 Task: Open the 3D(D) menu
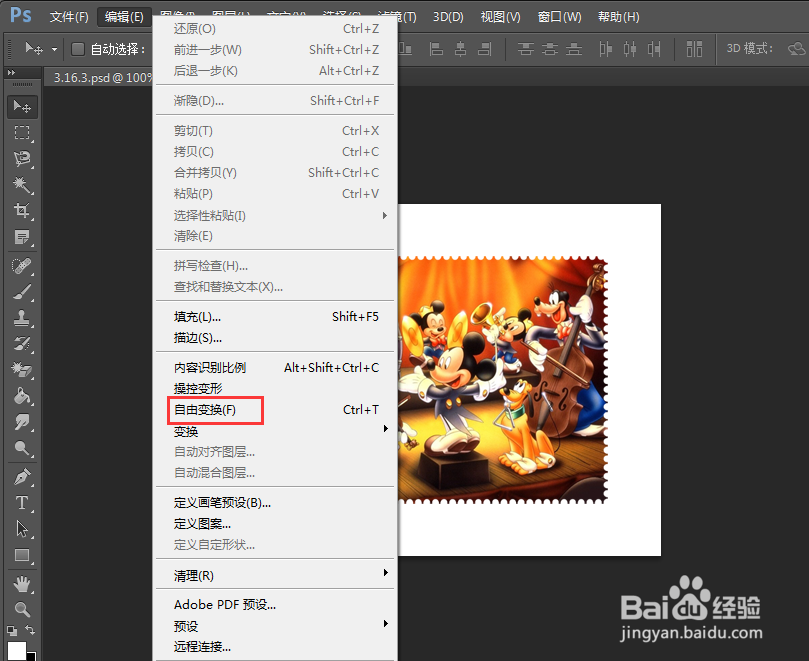448,17
